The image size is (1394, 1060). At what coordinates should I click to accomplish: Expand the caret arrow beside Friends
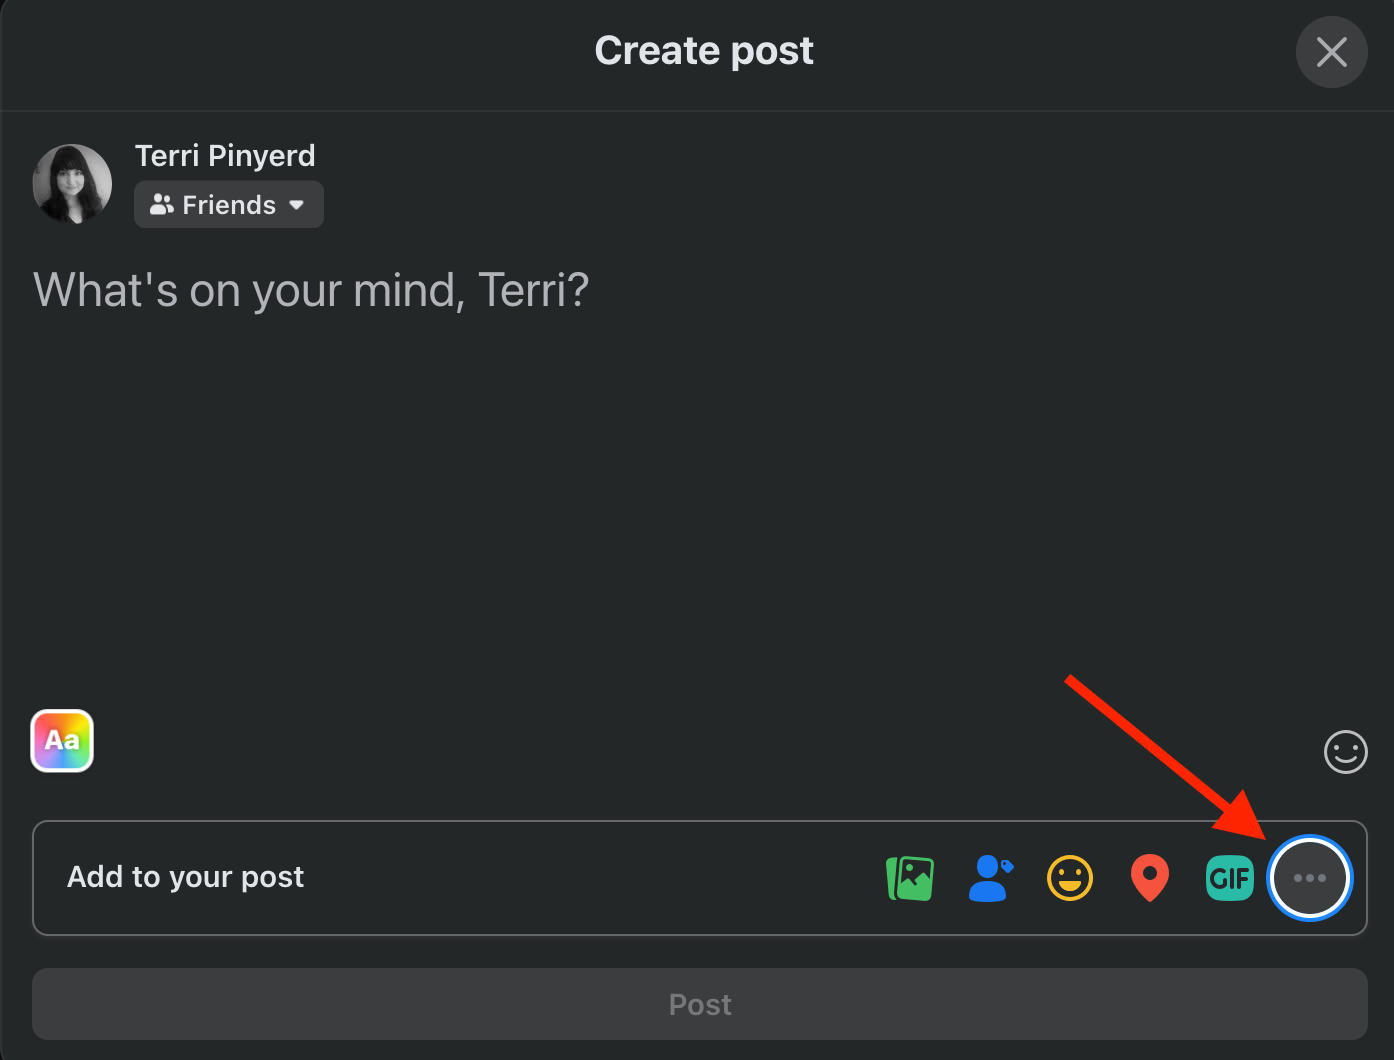297,205
